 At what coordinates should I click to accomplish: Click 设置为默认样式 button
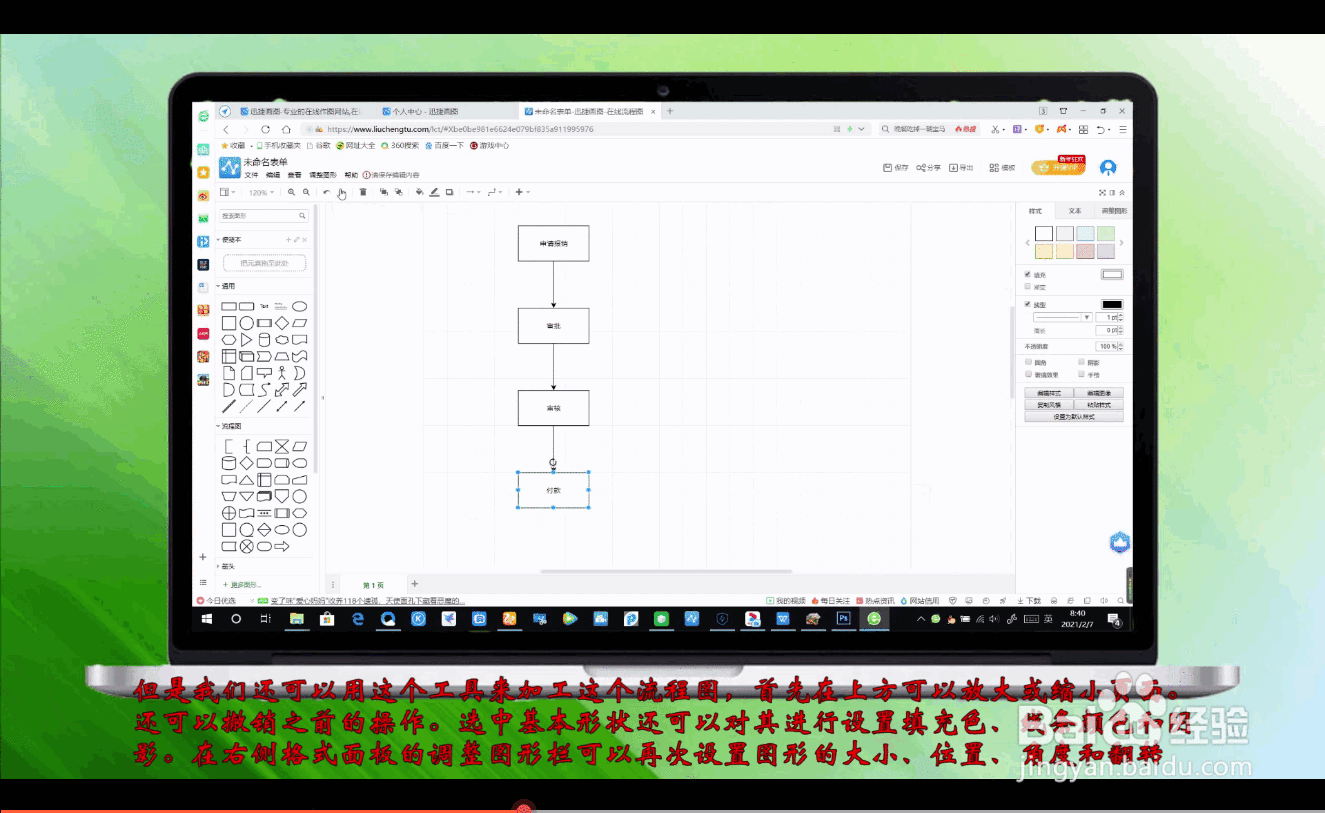tap(1074, 416)
